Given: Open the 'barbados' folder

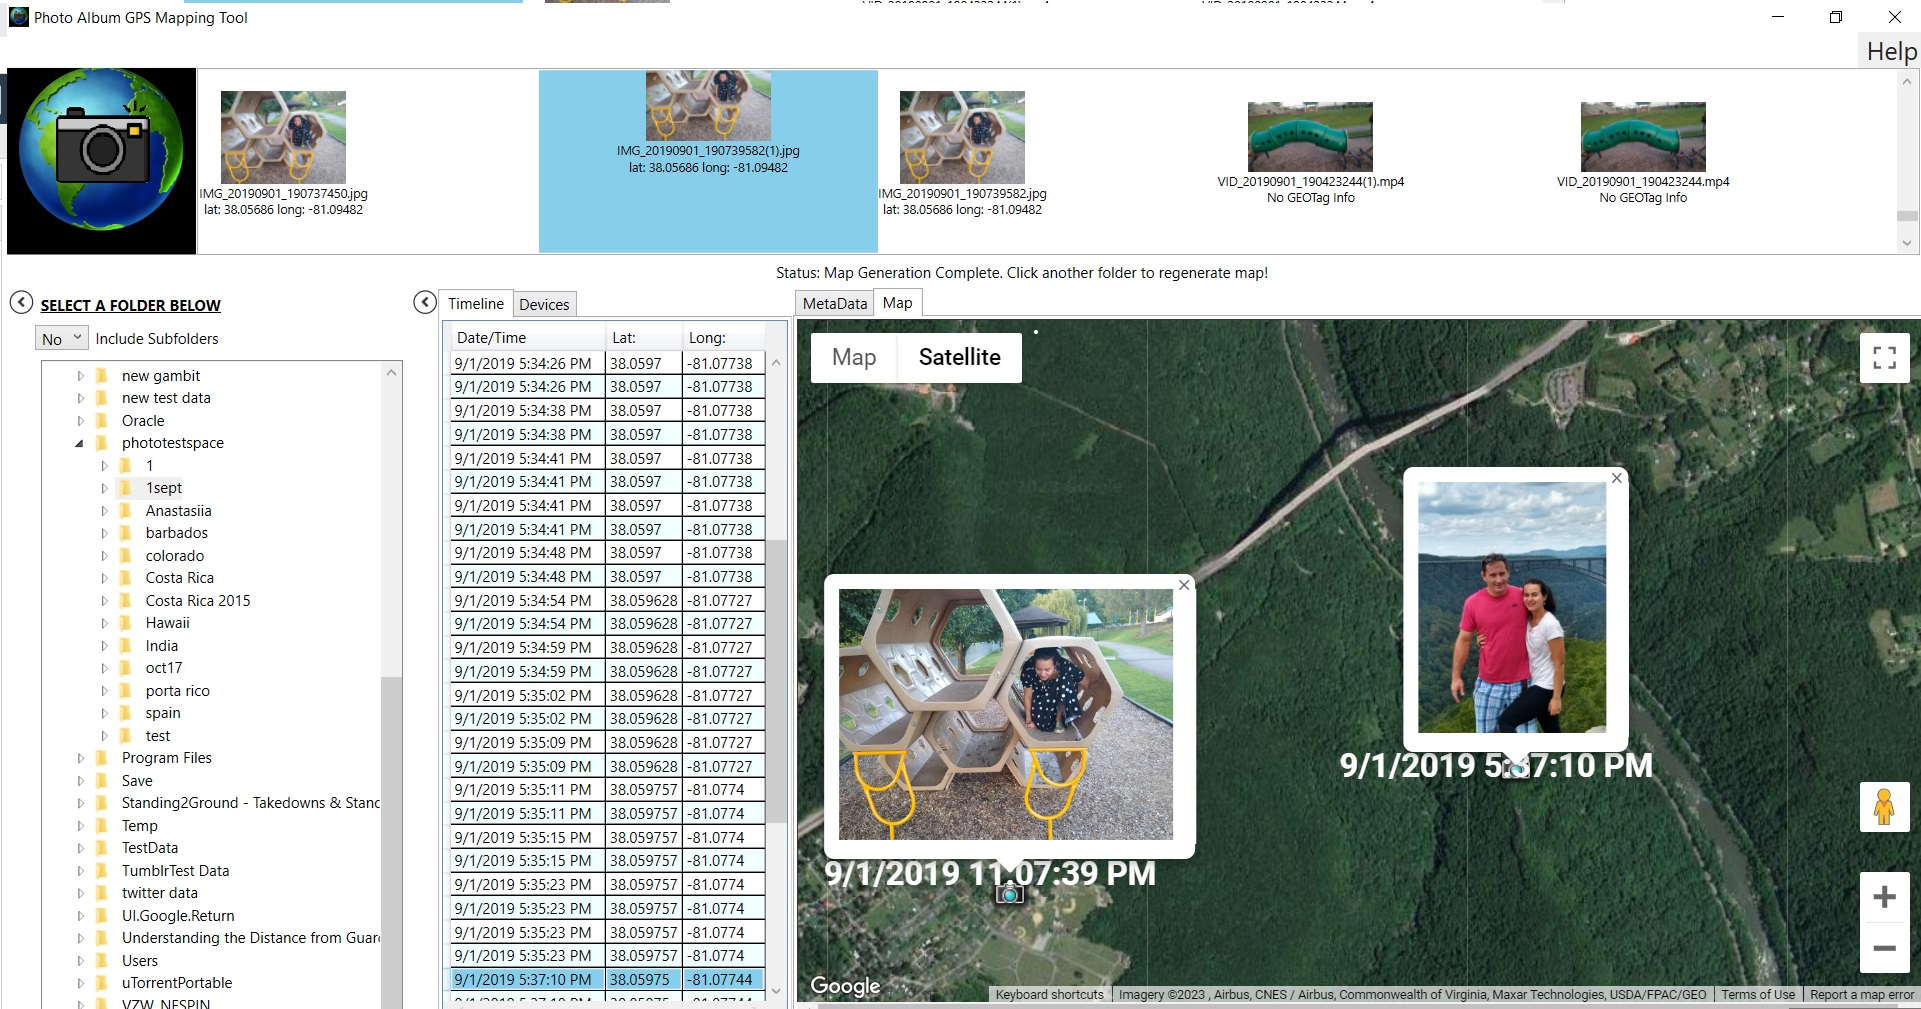Looking at the screenshot, I should pos(177,533).
